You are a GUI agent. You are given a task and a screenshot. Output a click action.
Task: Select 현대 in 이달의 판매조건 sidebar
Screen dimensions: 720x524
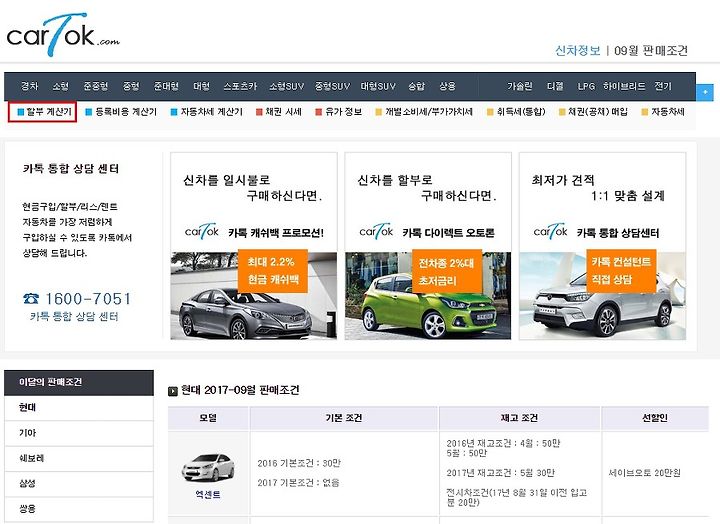(x=79, y=408)
